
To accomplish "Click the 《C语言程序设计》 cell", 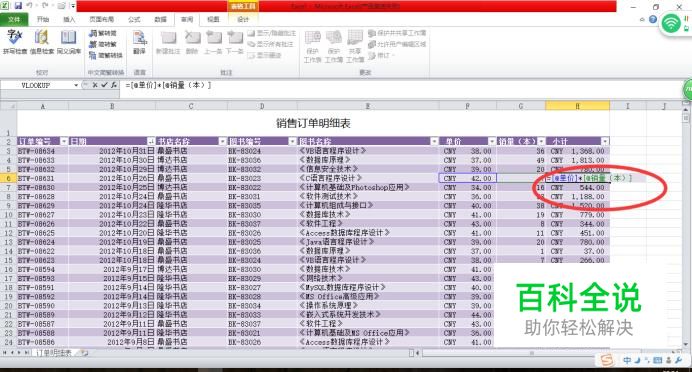I will pos(369,178).
